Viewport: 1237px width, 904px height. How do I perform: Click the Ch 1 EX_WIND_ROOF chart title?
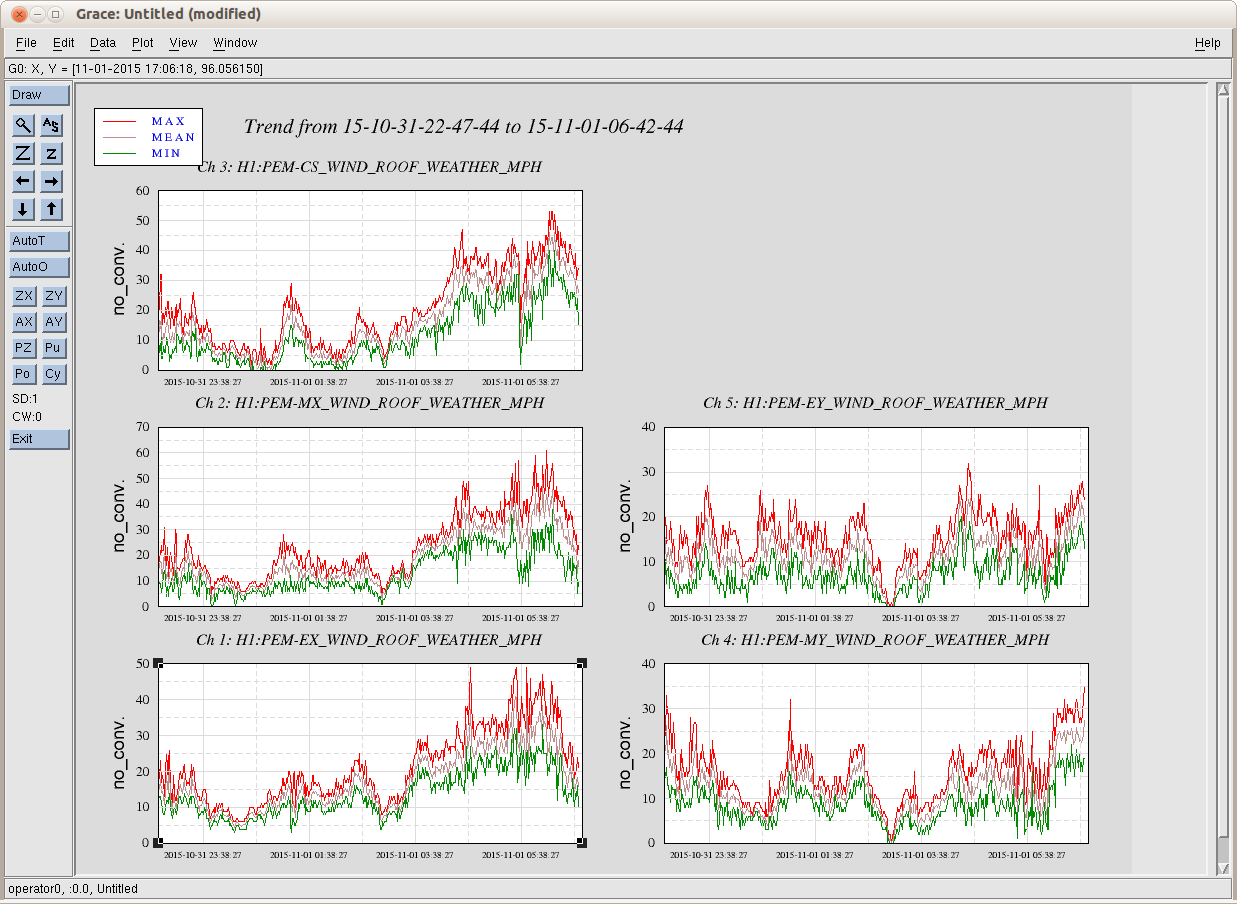(x=369, y=640)
